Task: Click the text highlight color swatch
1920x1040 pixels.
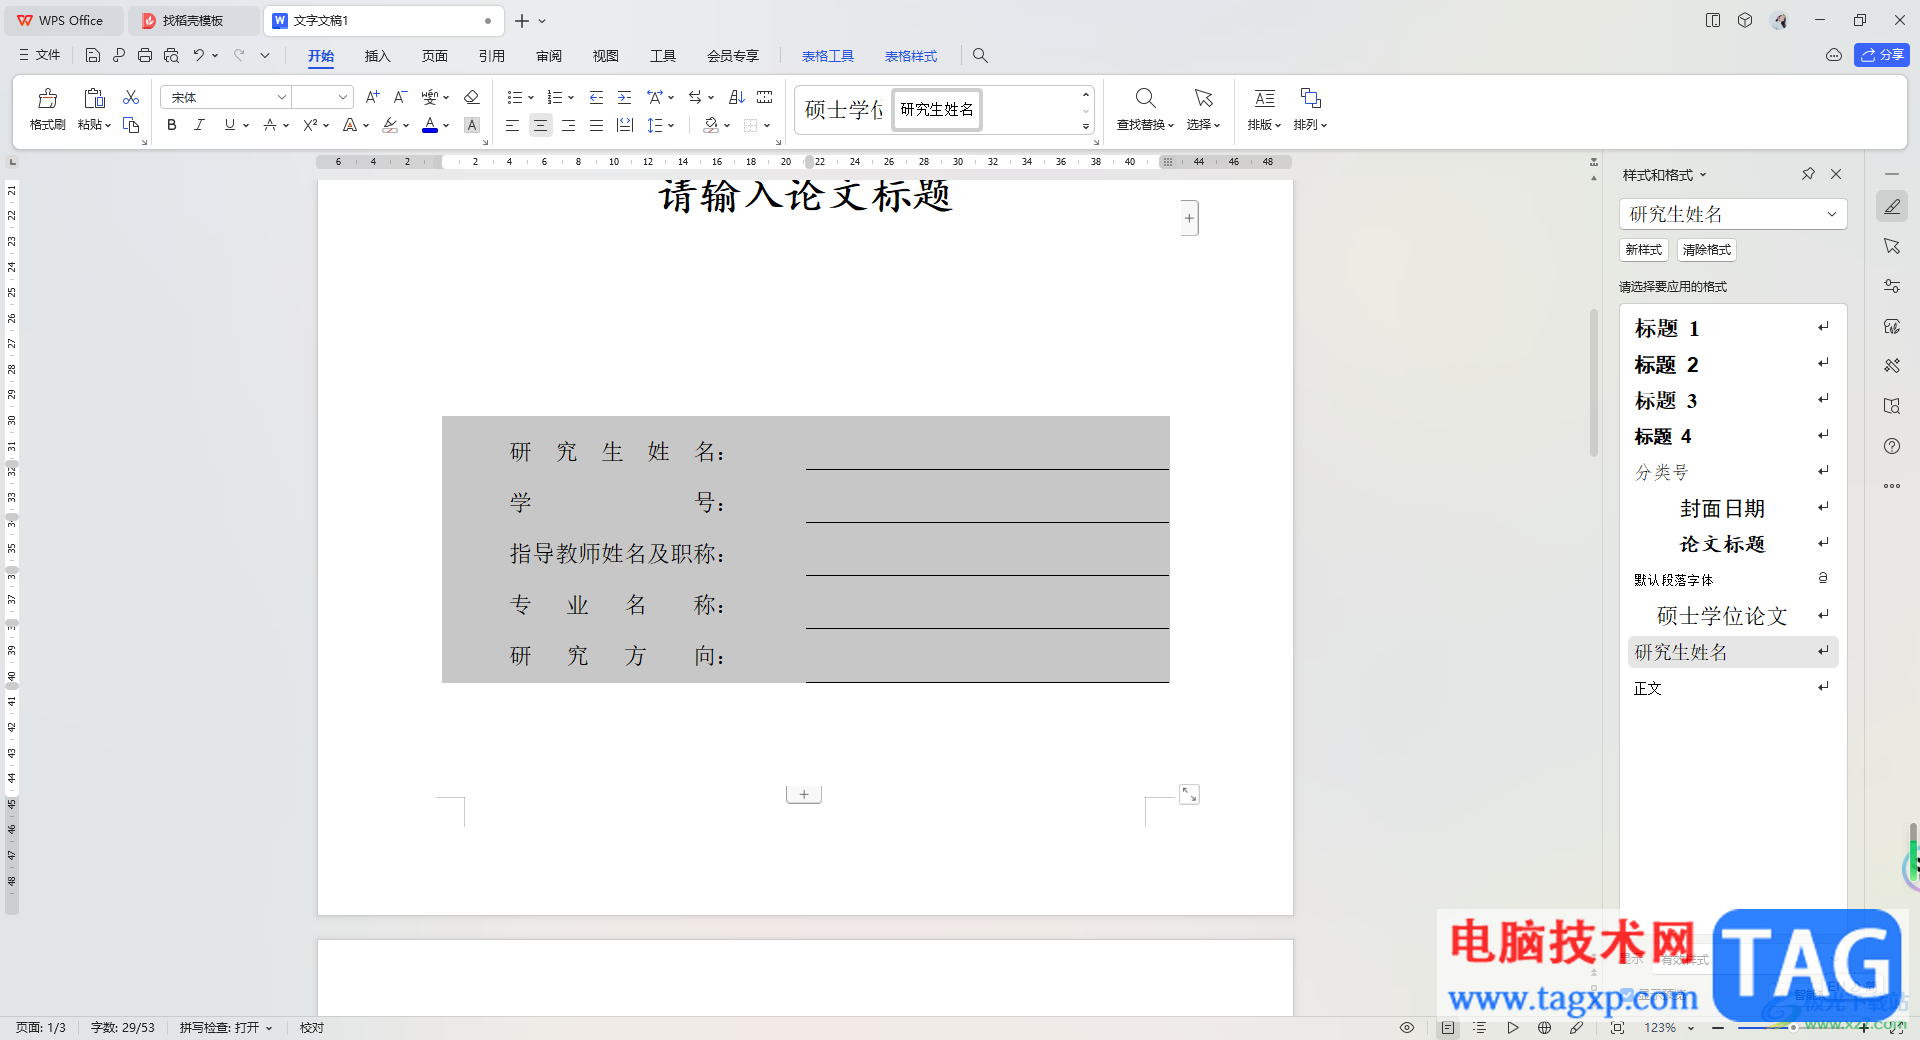Action: (390, 125)
